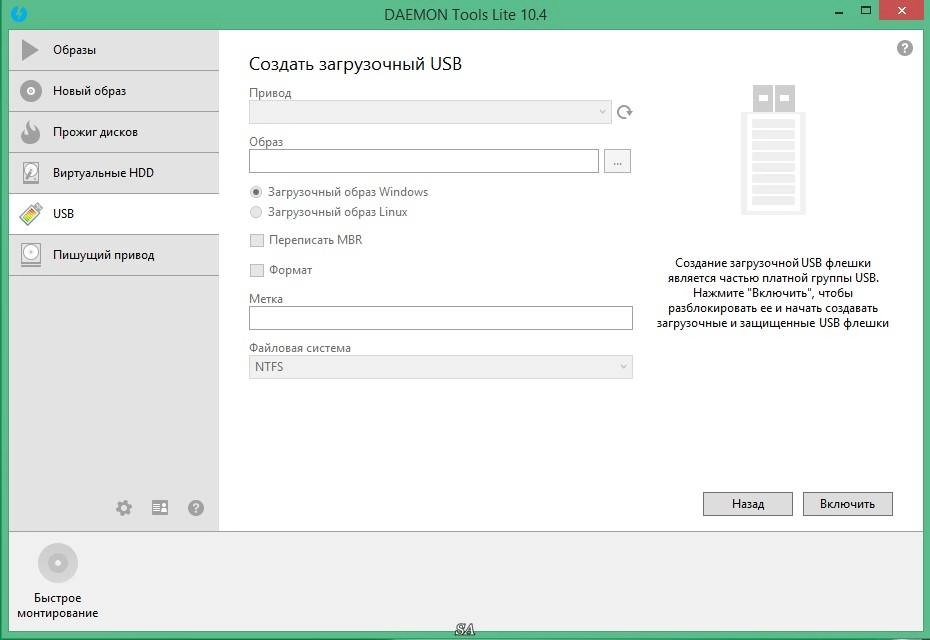The height and width of the screenshot is (640, 930).
Task: Close the DAEMON Tools window
Action: click(902, 11)
